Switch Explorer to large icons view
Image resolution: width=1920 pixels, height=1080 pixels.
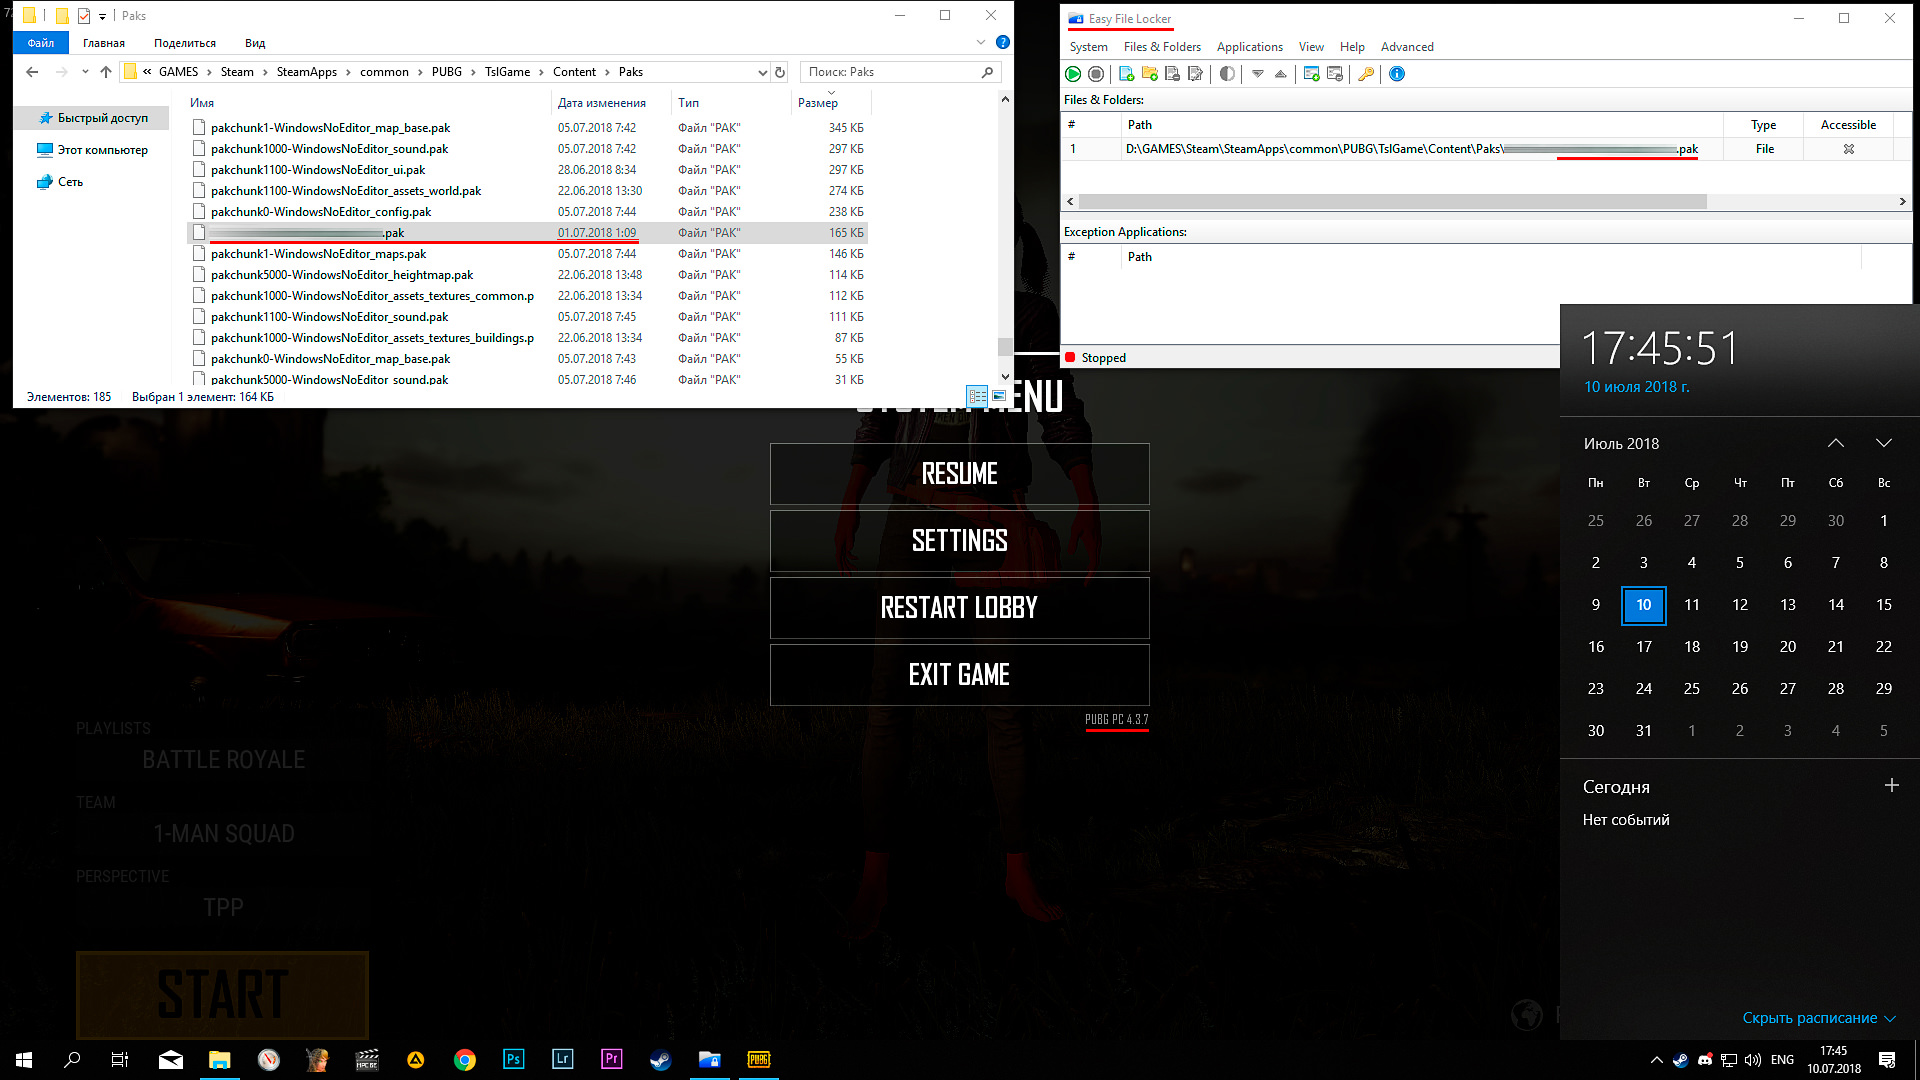(998, 396)
